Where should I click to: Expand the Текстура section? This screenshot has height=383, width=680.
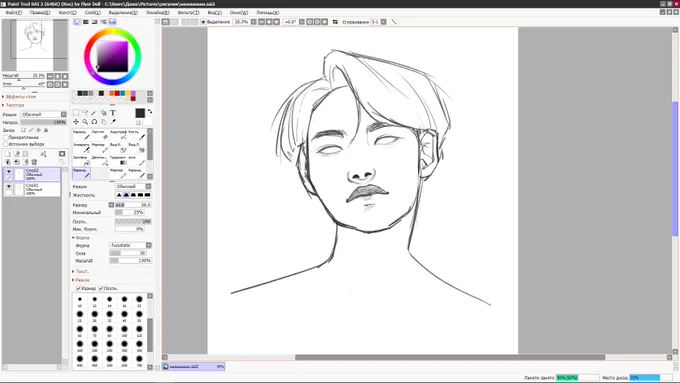(x=13, y=105)
